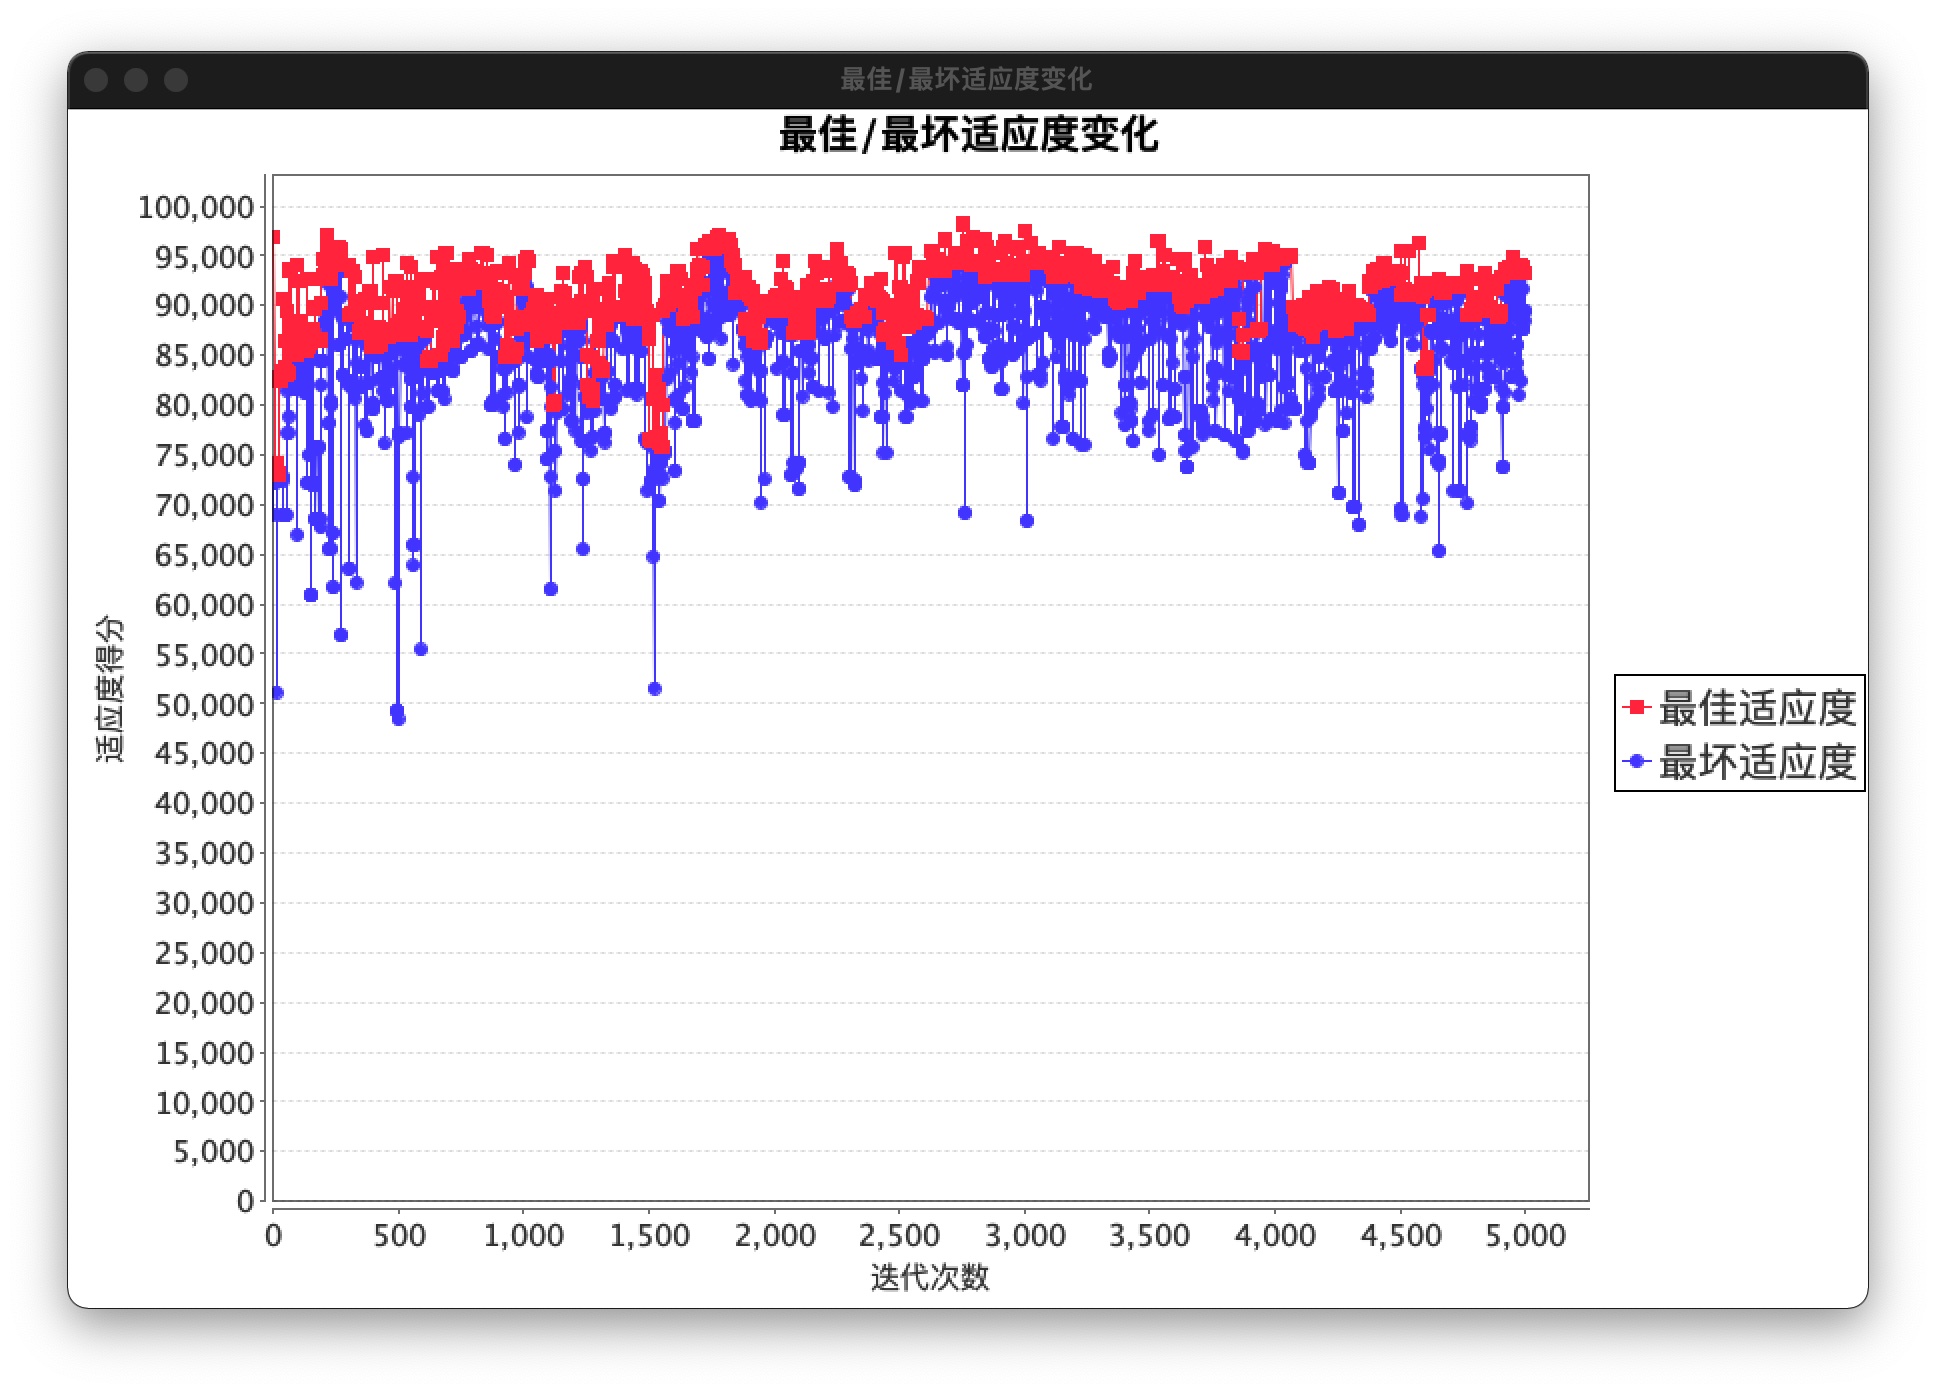Click the 85,000 y-axis tick label
The height and width of the screenshot is (1392, 1936).
click(x=204, y=355)
